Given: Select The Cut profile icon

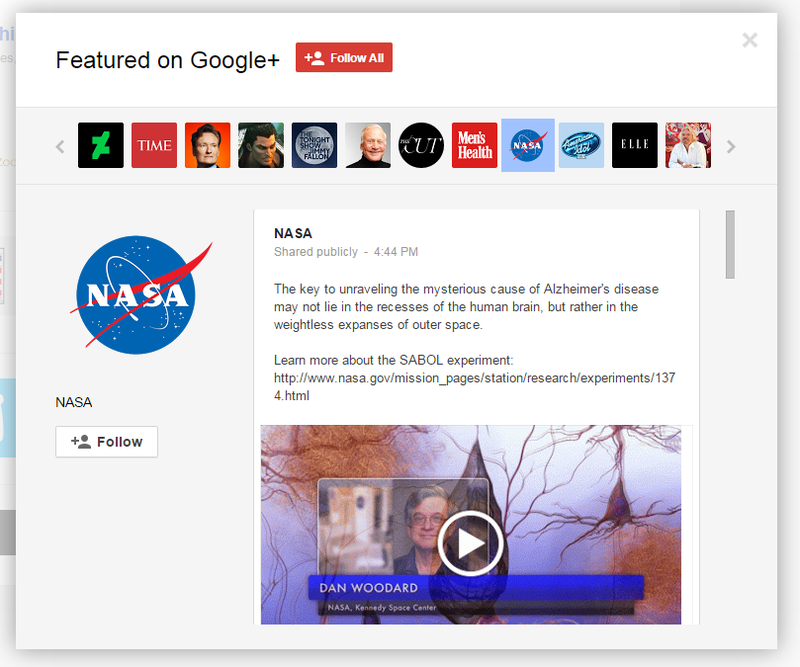Looking at the screenshot, I should coord(421,145).
